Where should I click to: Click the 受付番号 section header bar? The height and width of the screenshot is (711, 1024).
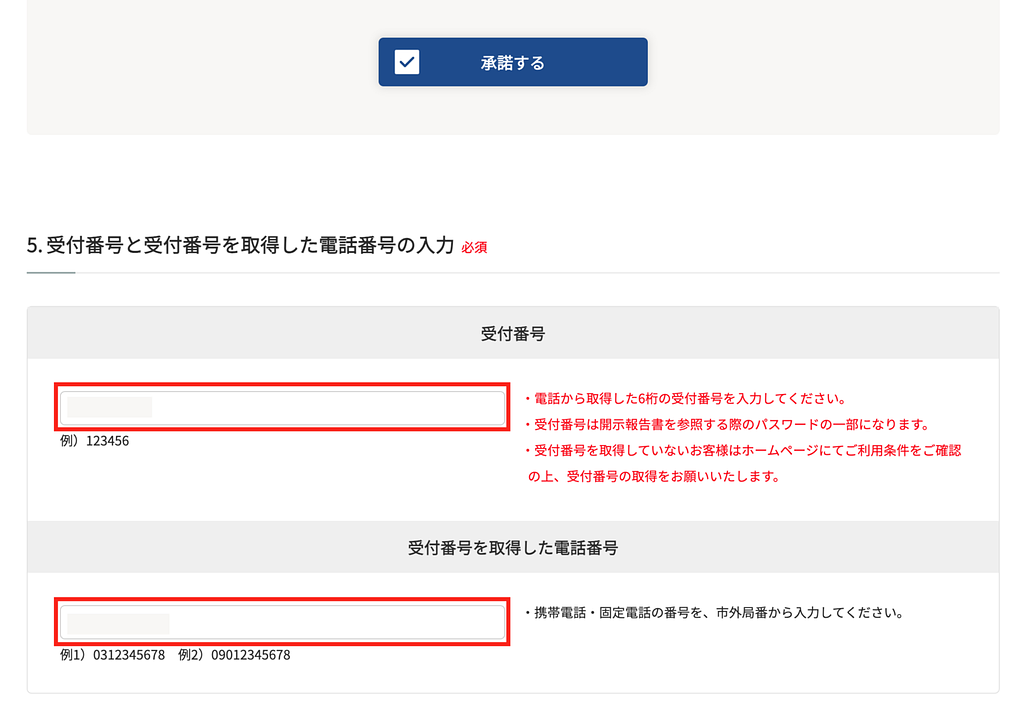512,332
